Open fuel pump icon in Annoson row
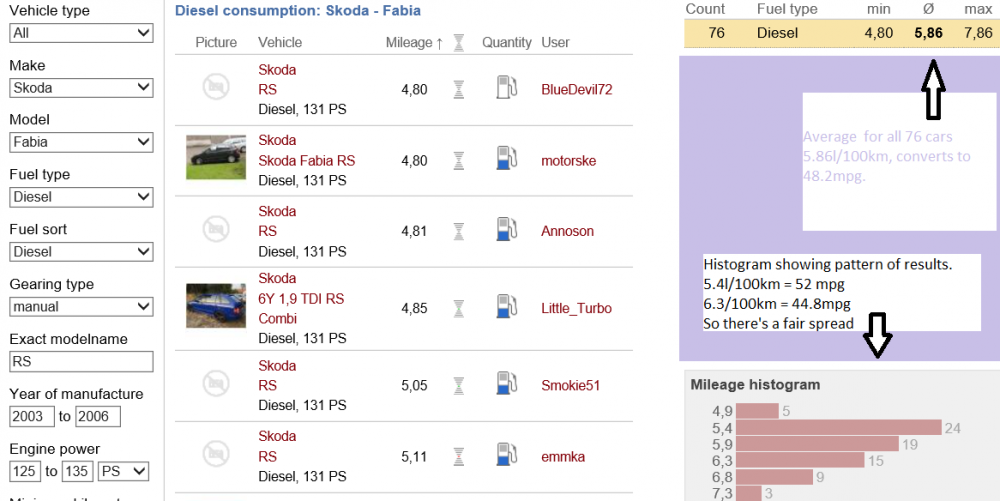 [506, 229]
